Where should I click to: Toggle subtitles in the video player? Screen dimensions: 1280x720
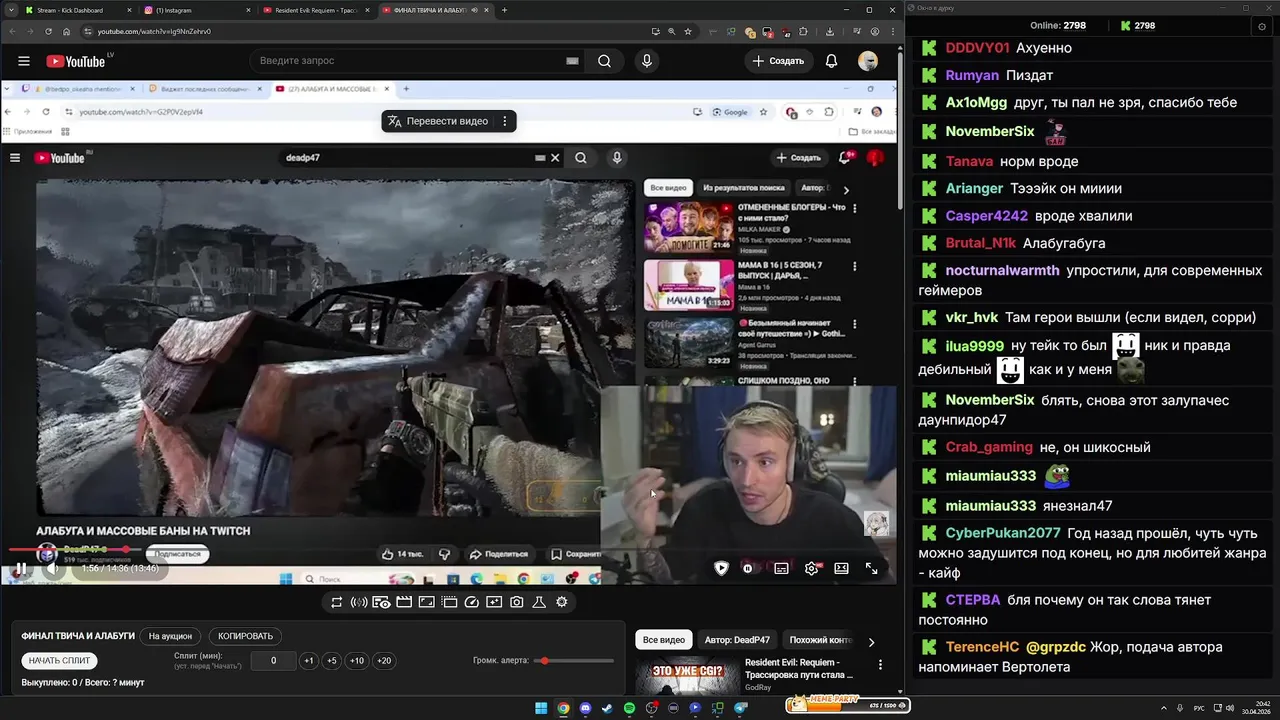click(x=781, y=568)
